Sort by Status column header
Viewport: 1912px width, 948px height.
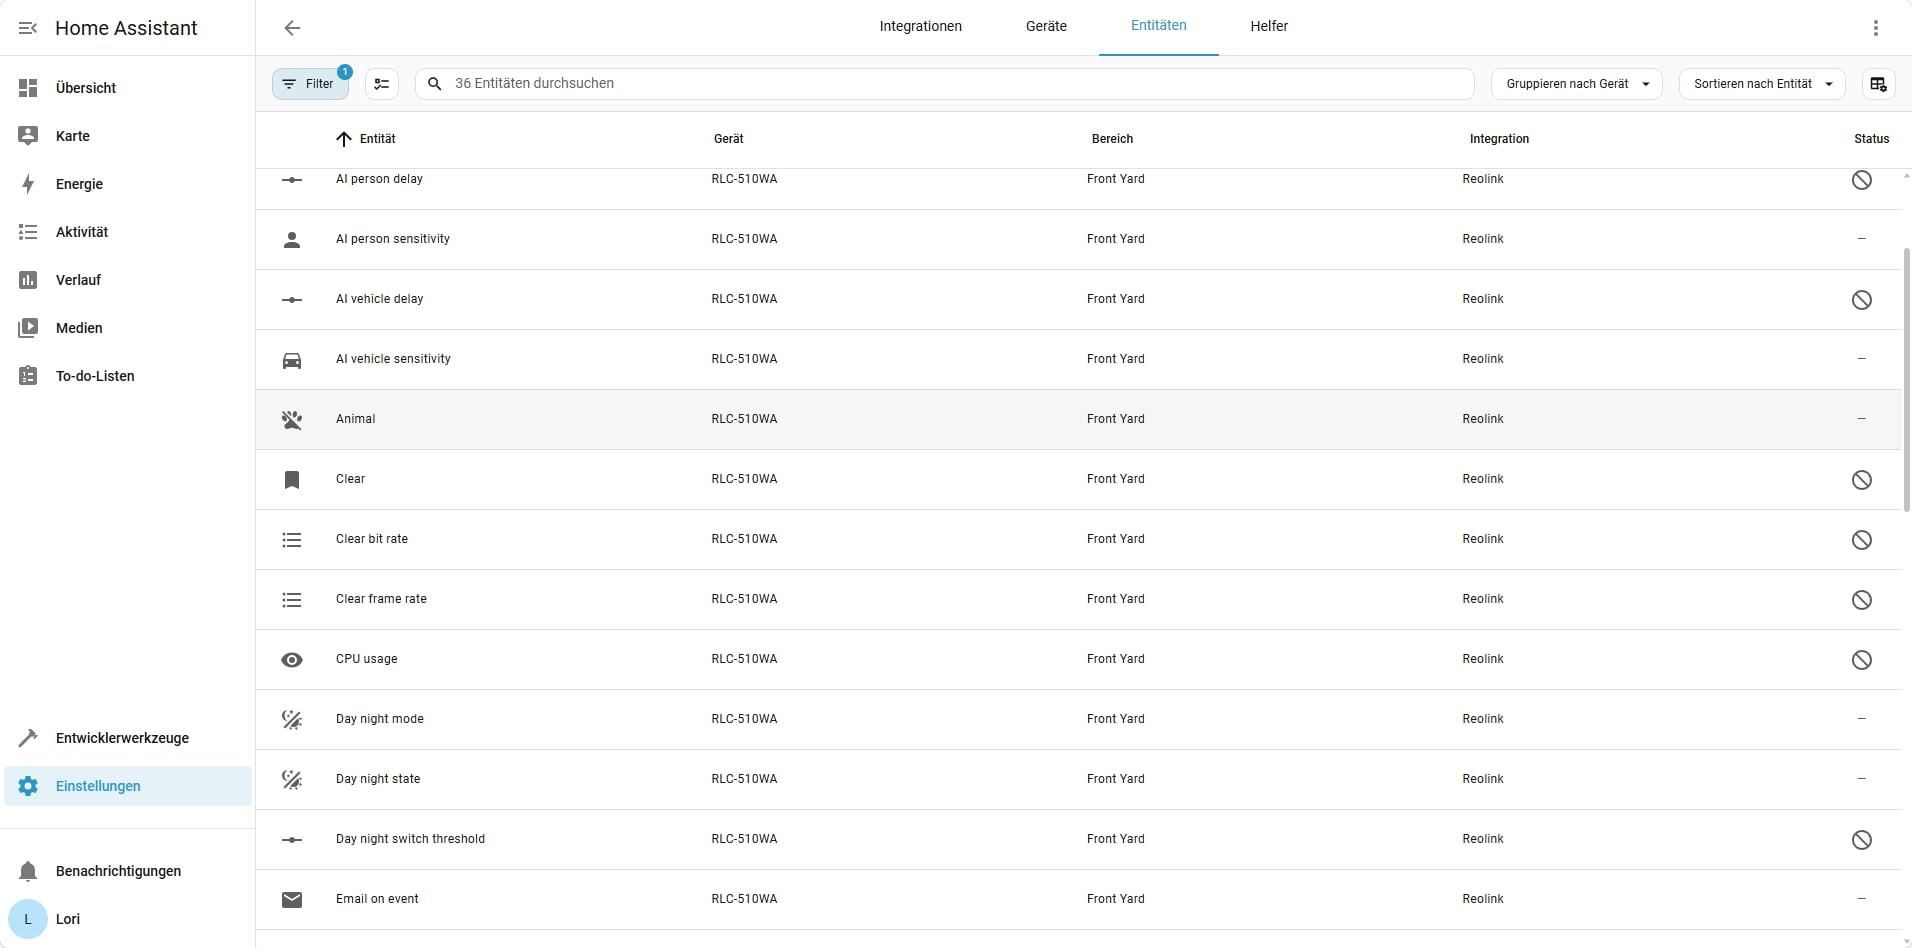(1871, 139)
